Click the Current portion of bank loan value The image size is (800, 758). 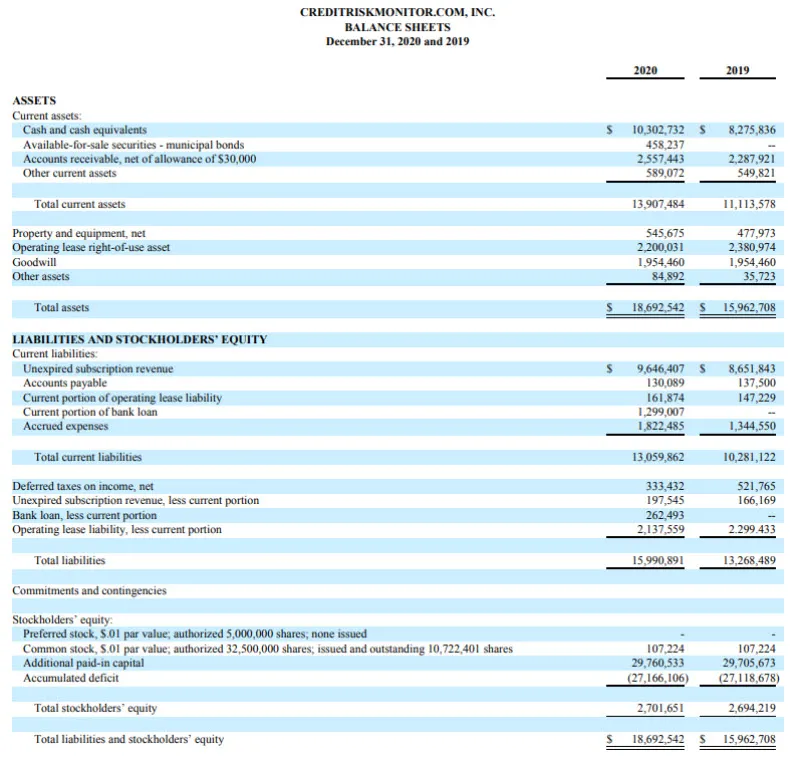pyautogui.click(x=661, y=412)
